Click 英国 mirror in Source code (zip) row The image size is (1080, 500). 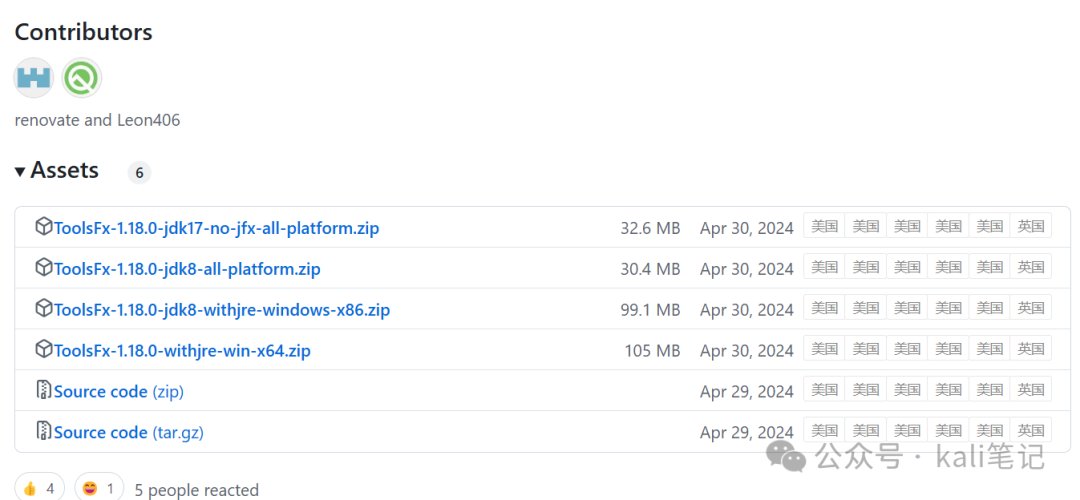(1030, 390)
